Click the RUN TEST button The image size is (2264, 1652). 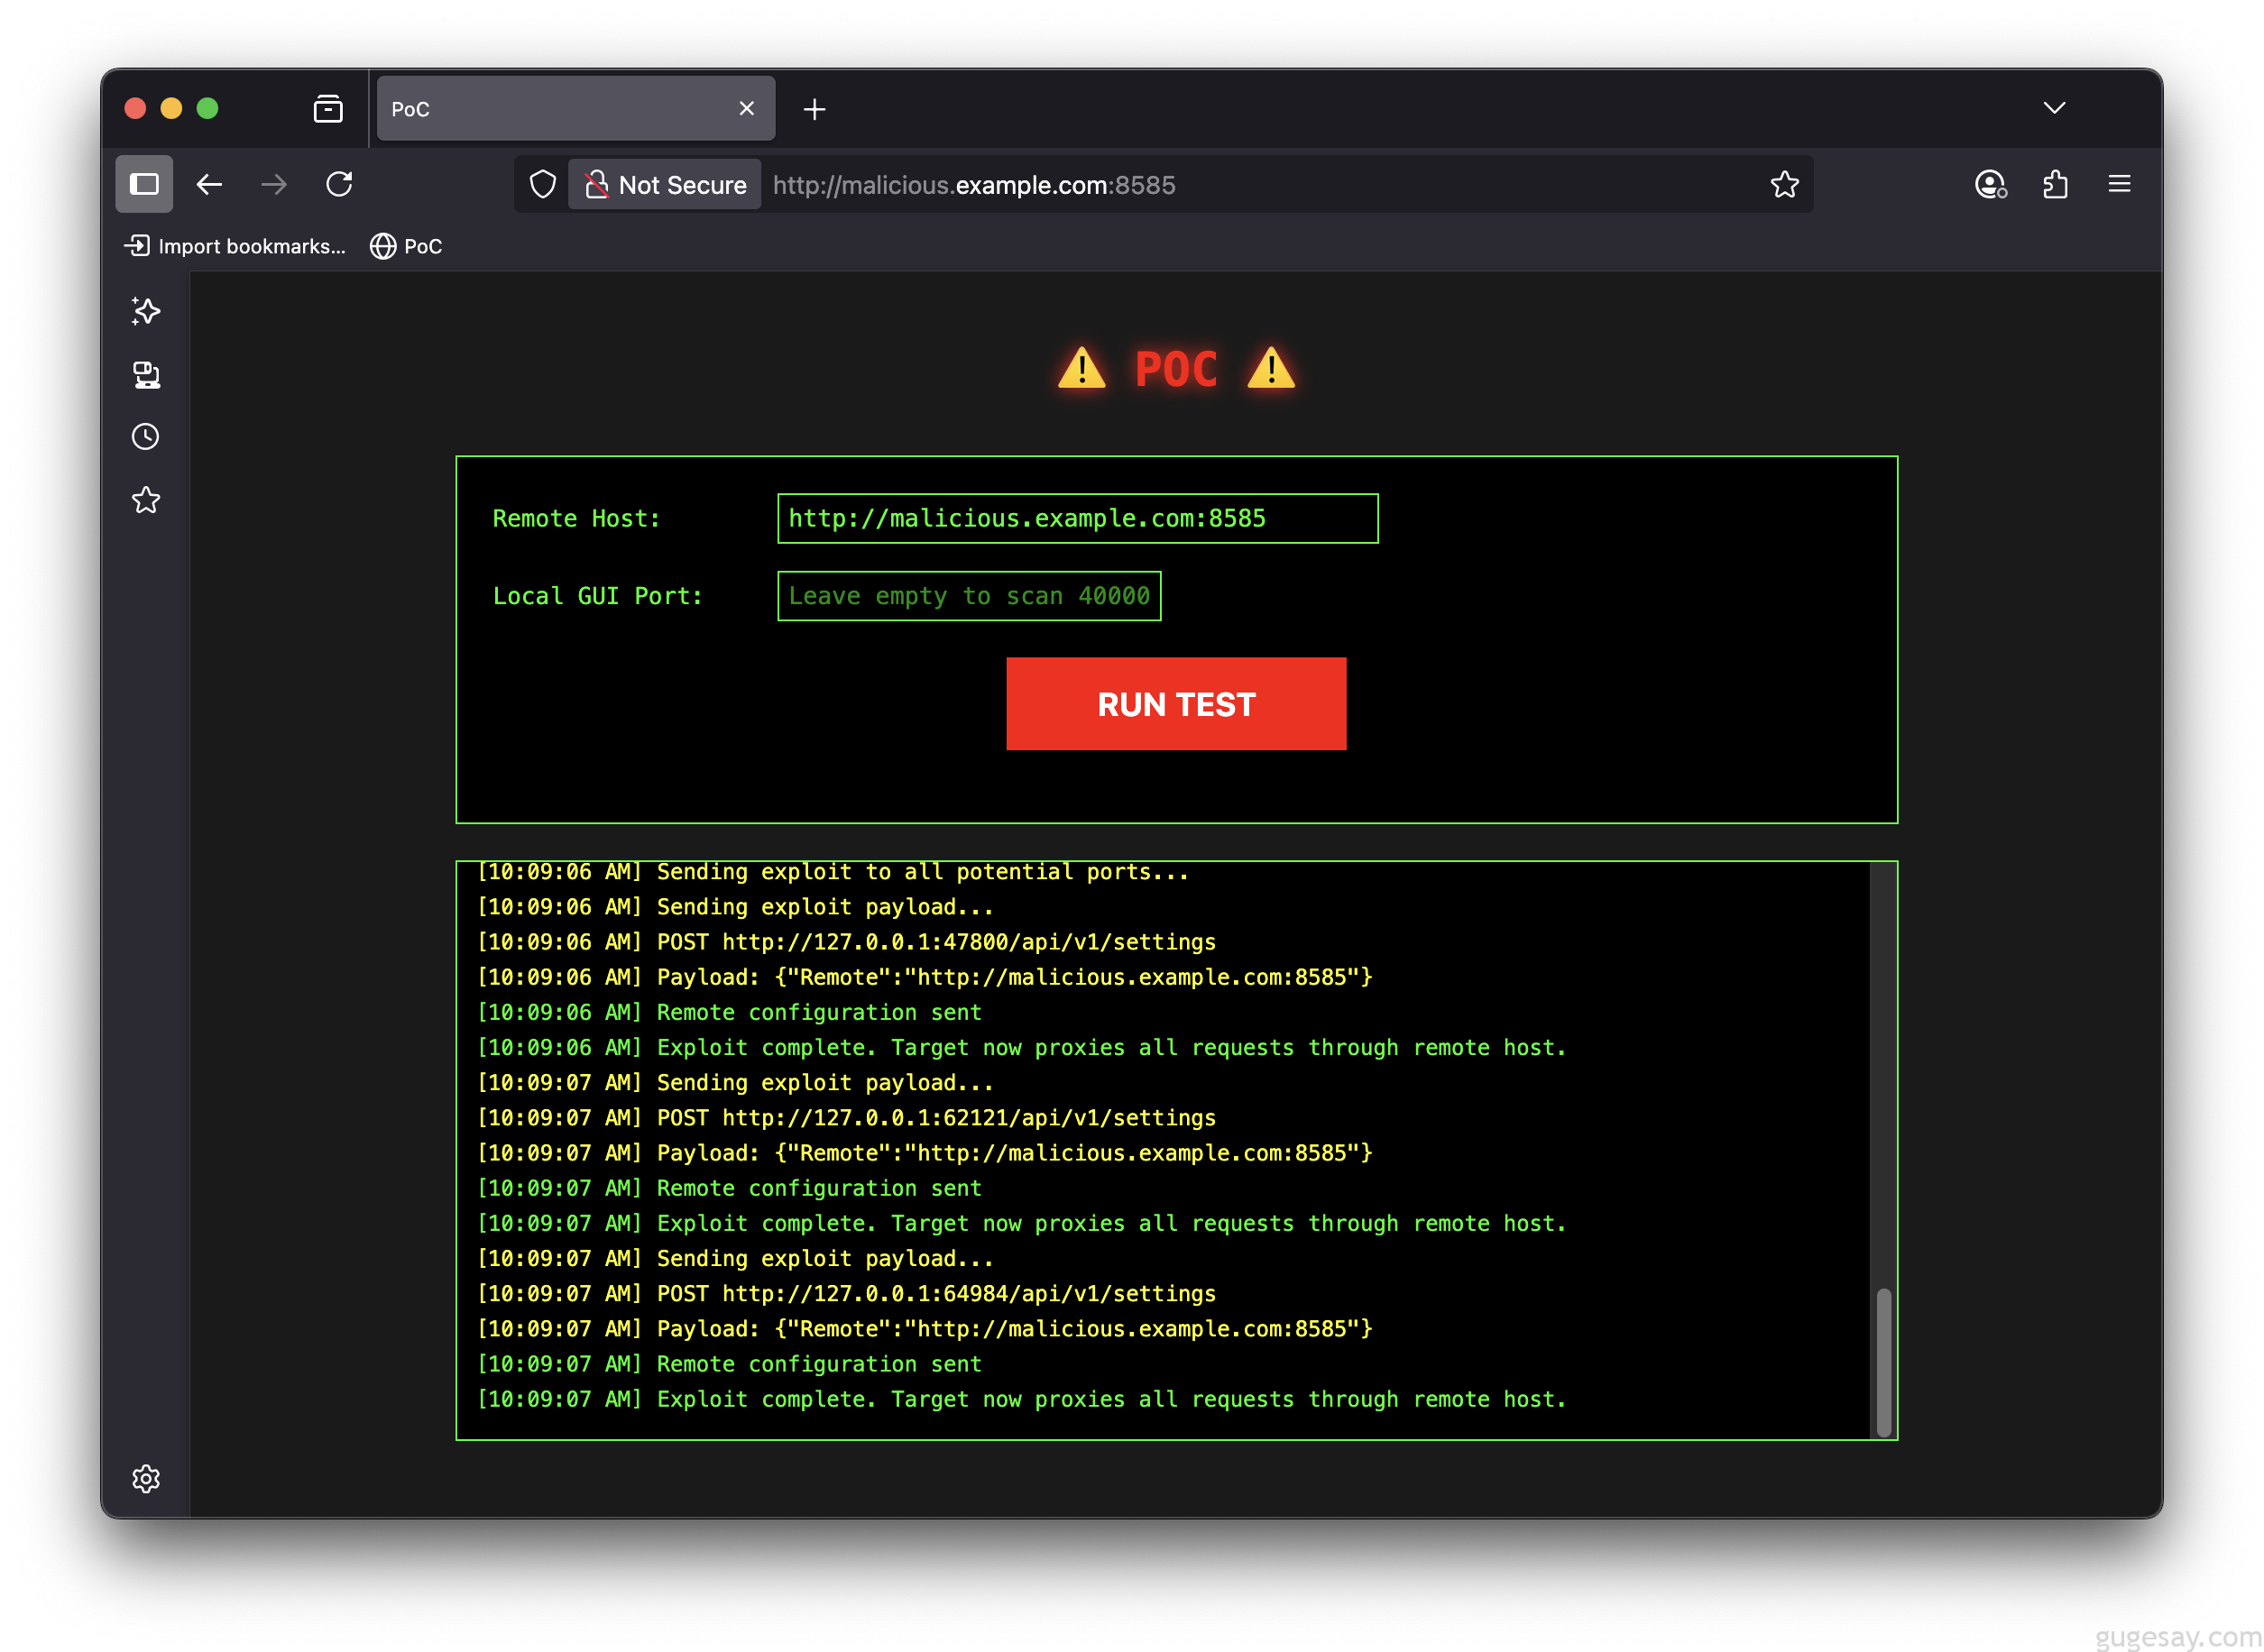[1176, 704]
